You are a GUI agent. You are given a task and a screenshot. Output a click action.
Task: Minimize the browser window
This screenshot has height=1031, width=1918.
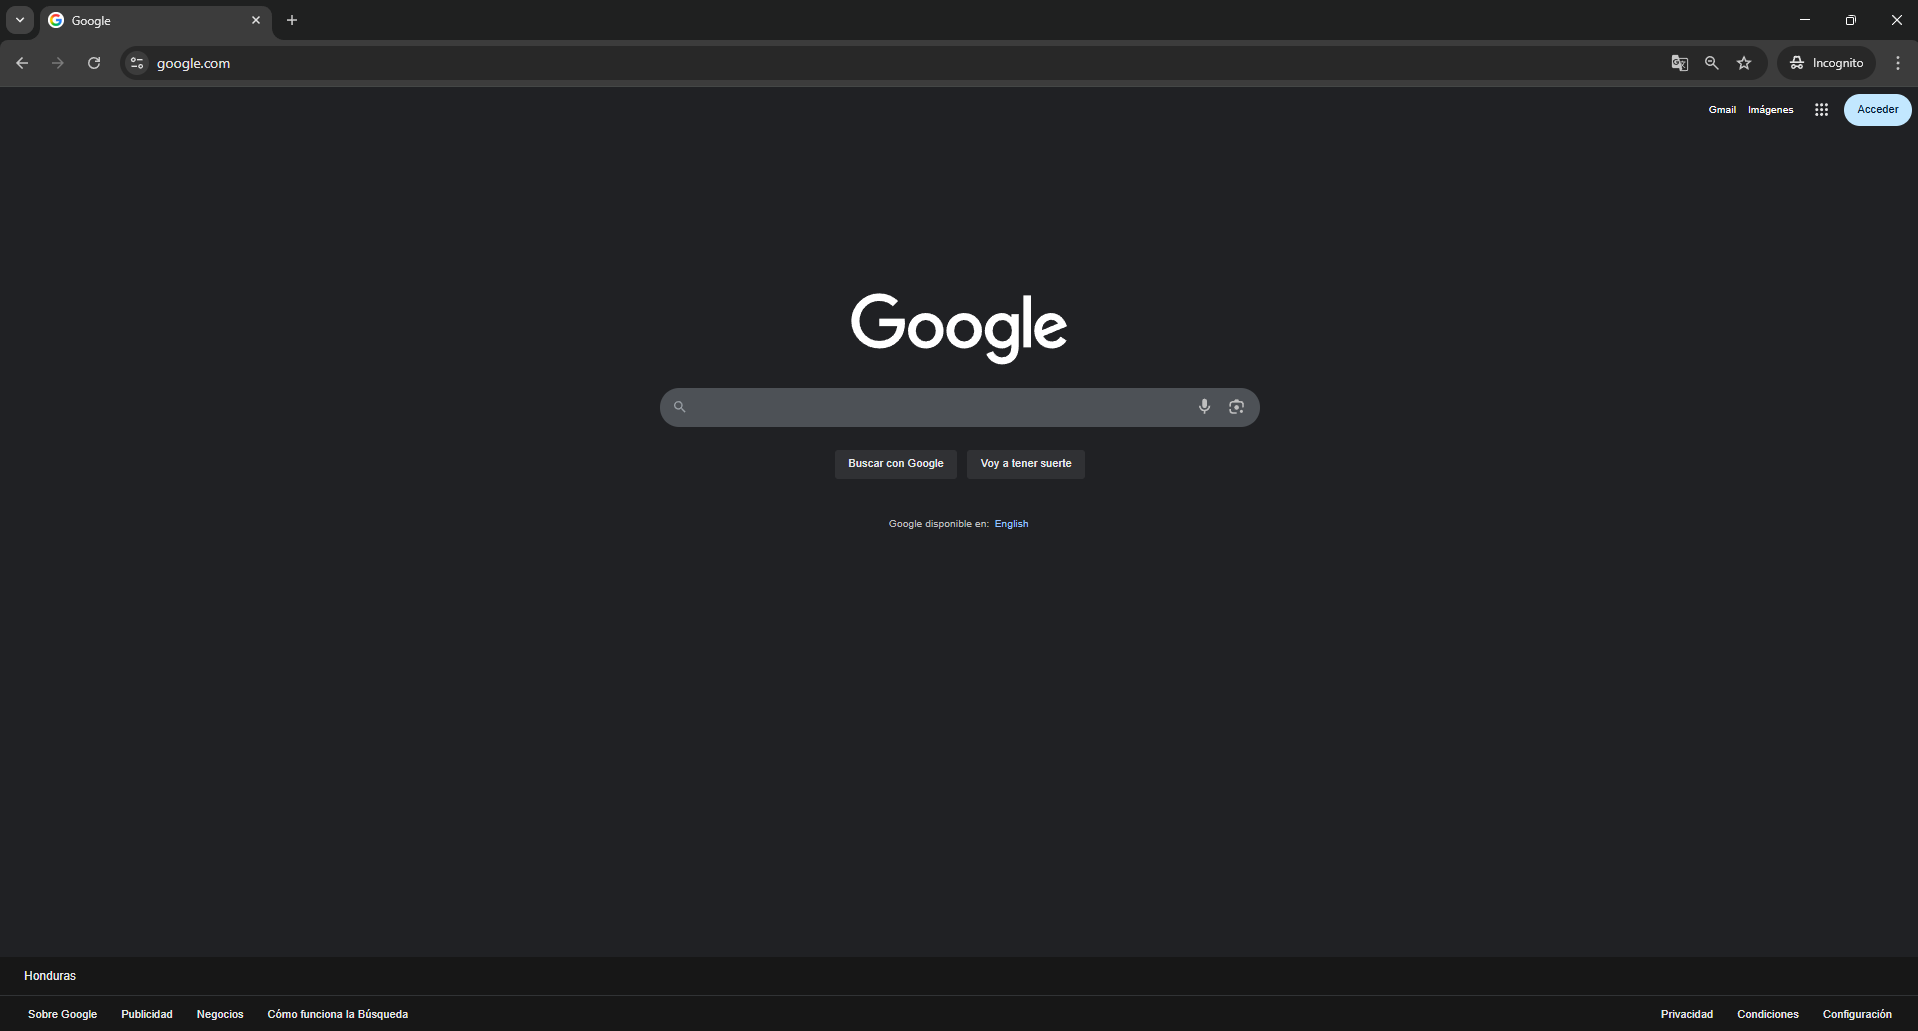tap(1805, 20)
